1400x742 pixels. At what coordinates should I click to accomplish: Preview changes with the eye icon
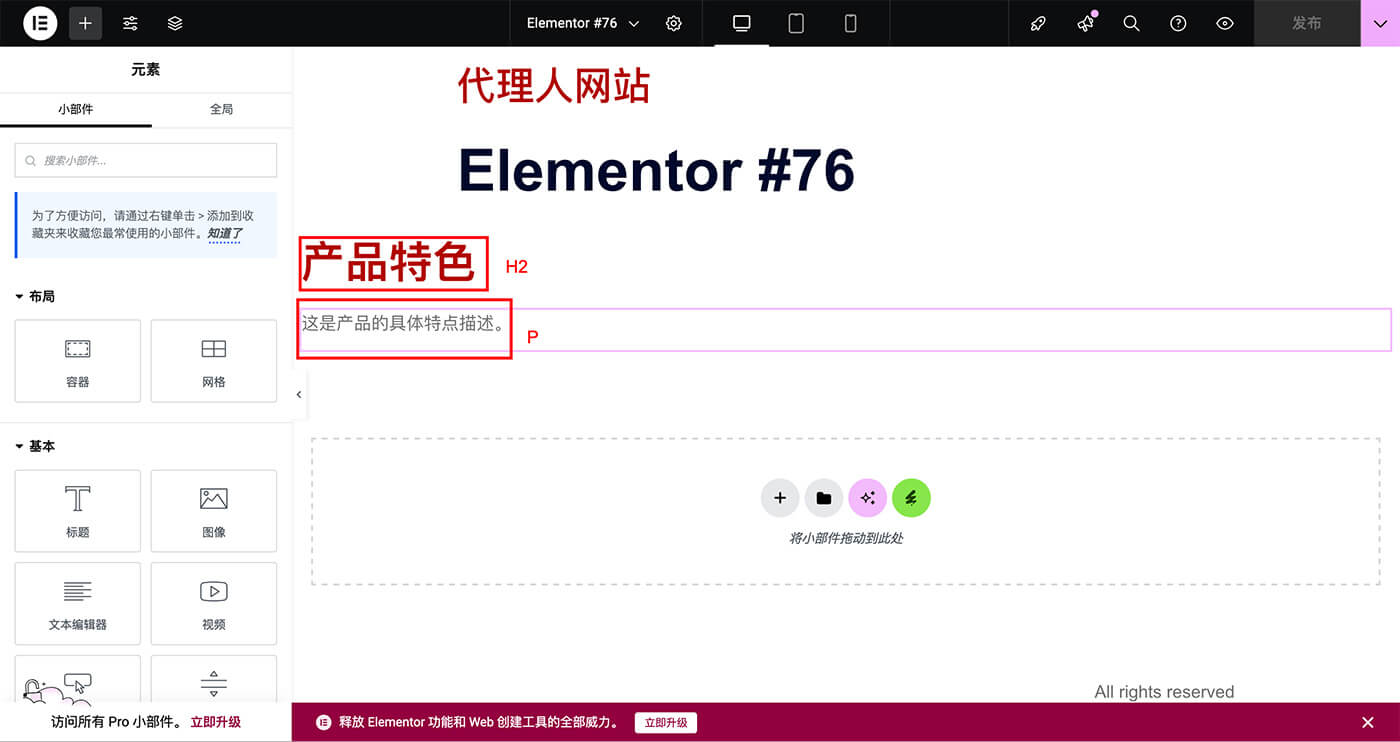(1225, 23)
